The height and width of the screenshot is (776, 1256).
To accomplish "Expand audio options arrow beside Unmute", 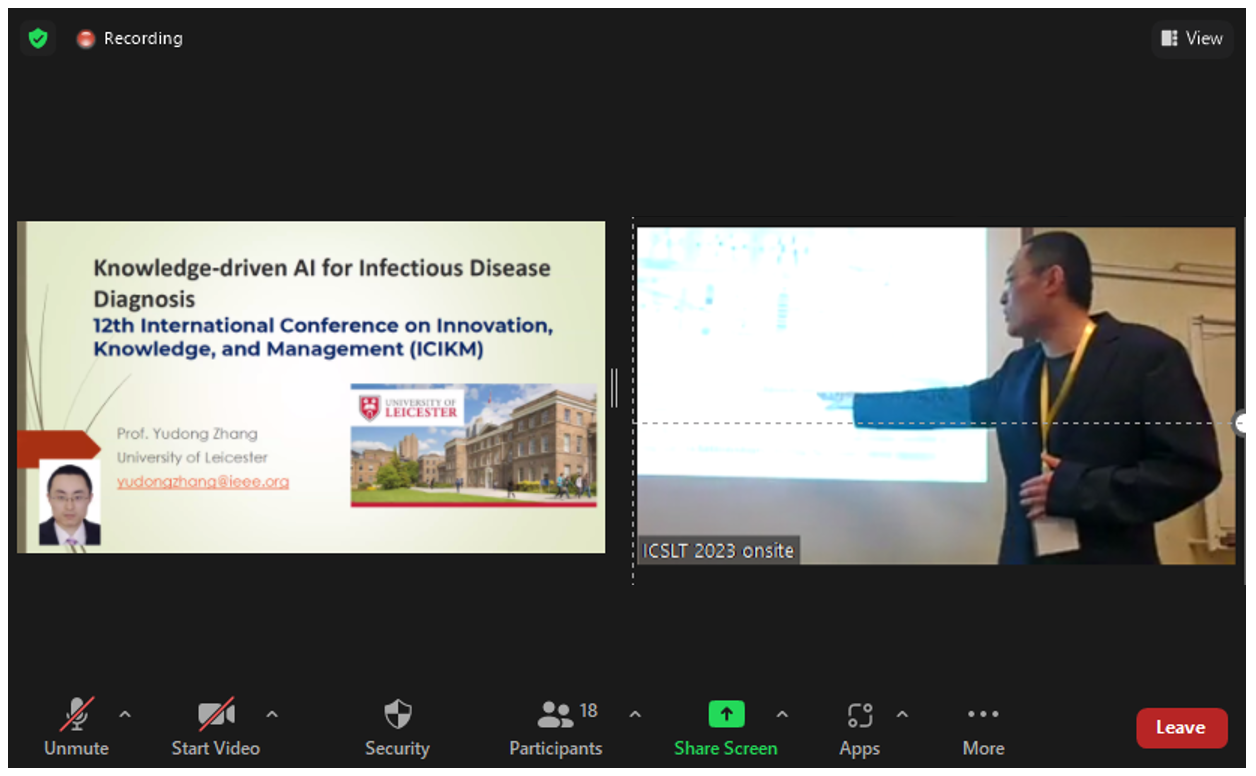I will coord(125,714).
